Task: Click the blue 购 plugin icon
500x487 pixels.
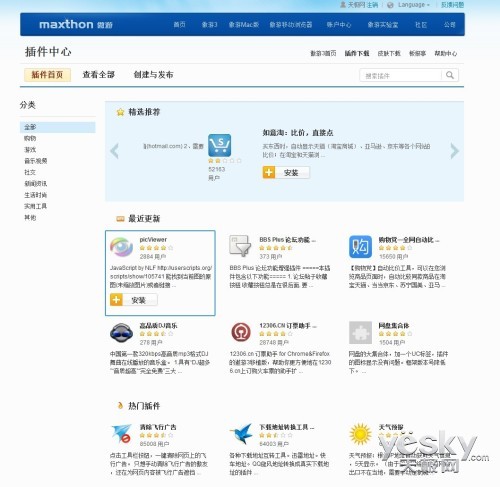Action: (x=360, y=247)
